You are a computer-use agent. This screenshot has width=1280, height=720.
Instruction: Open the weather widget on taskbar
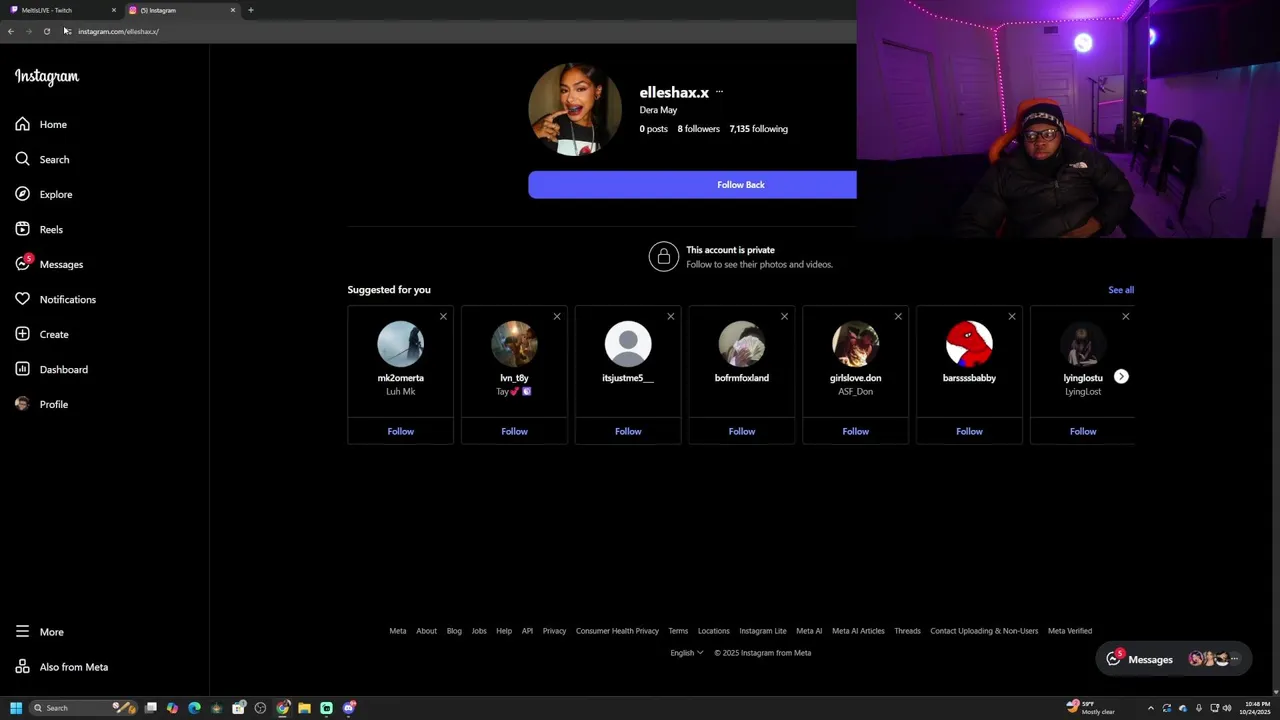click(1091, 708)
